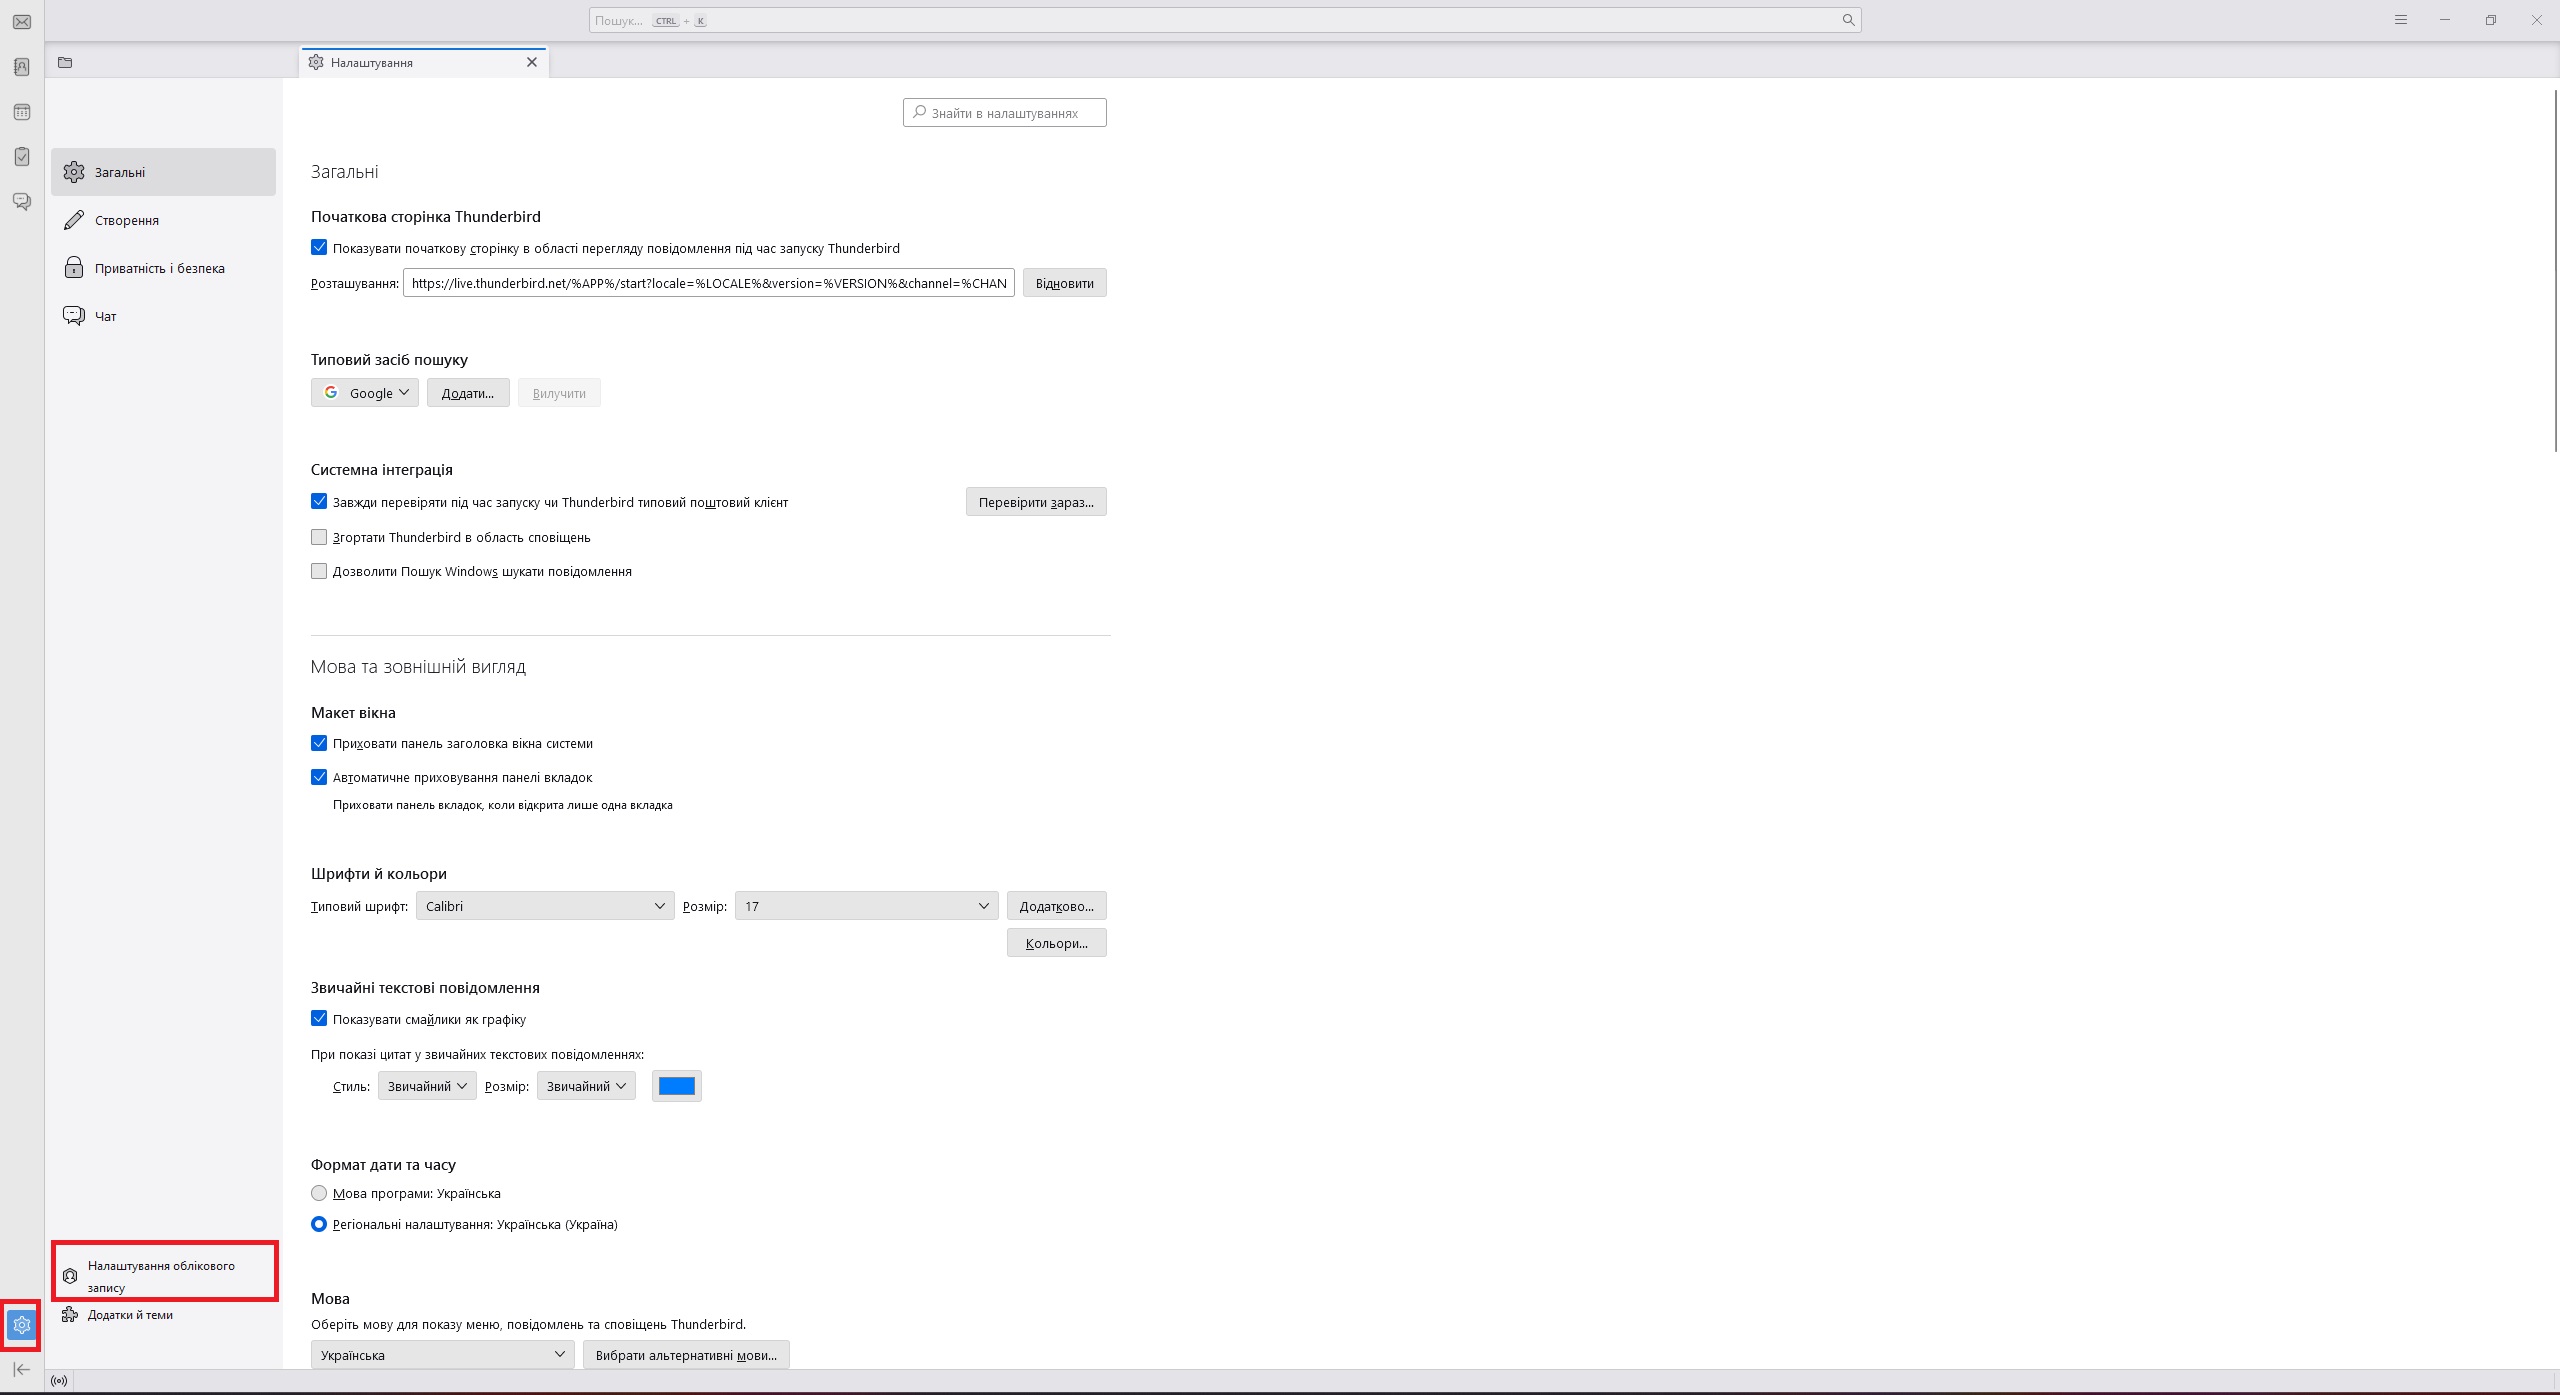Open the Calendar space icon
This screenshot has height=1395, width=2560.
point(22,112)
